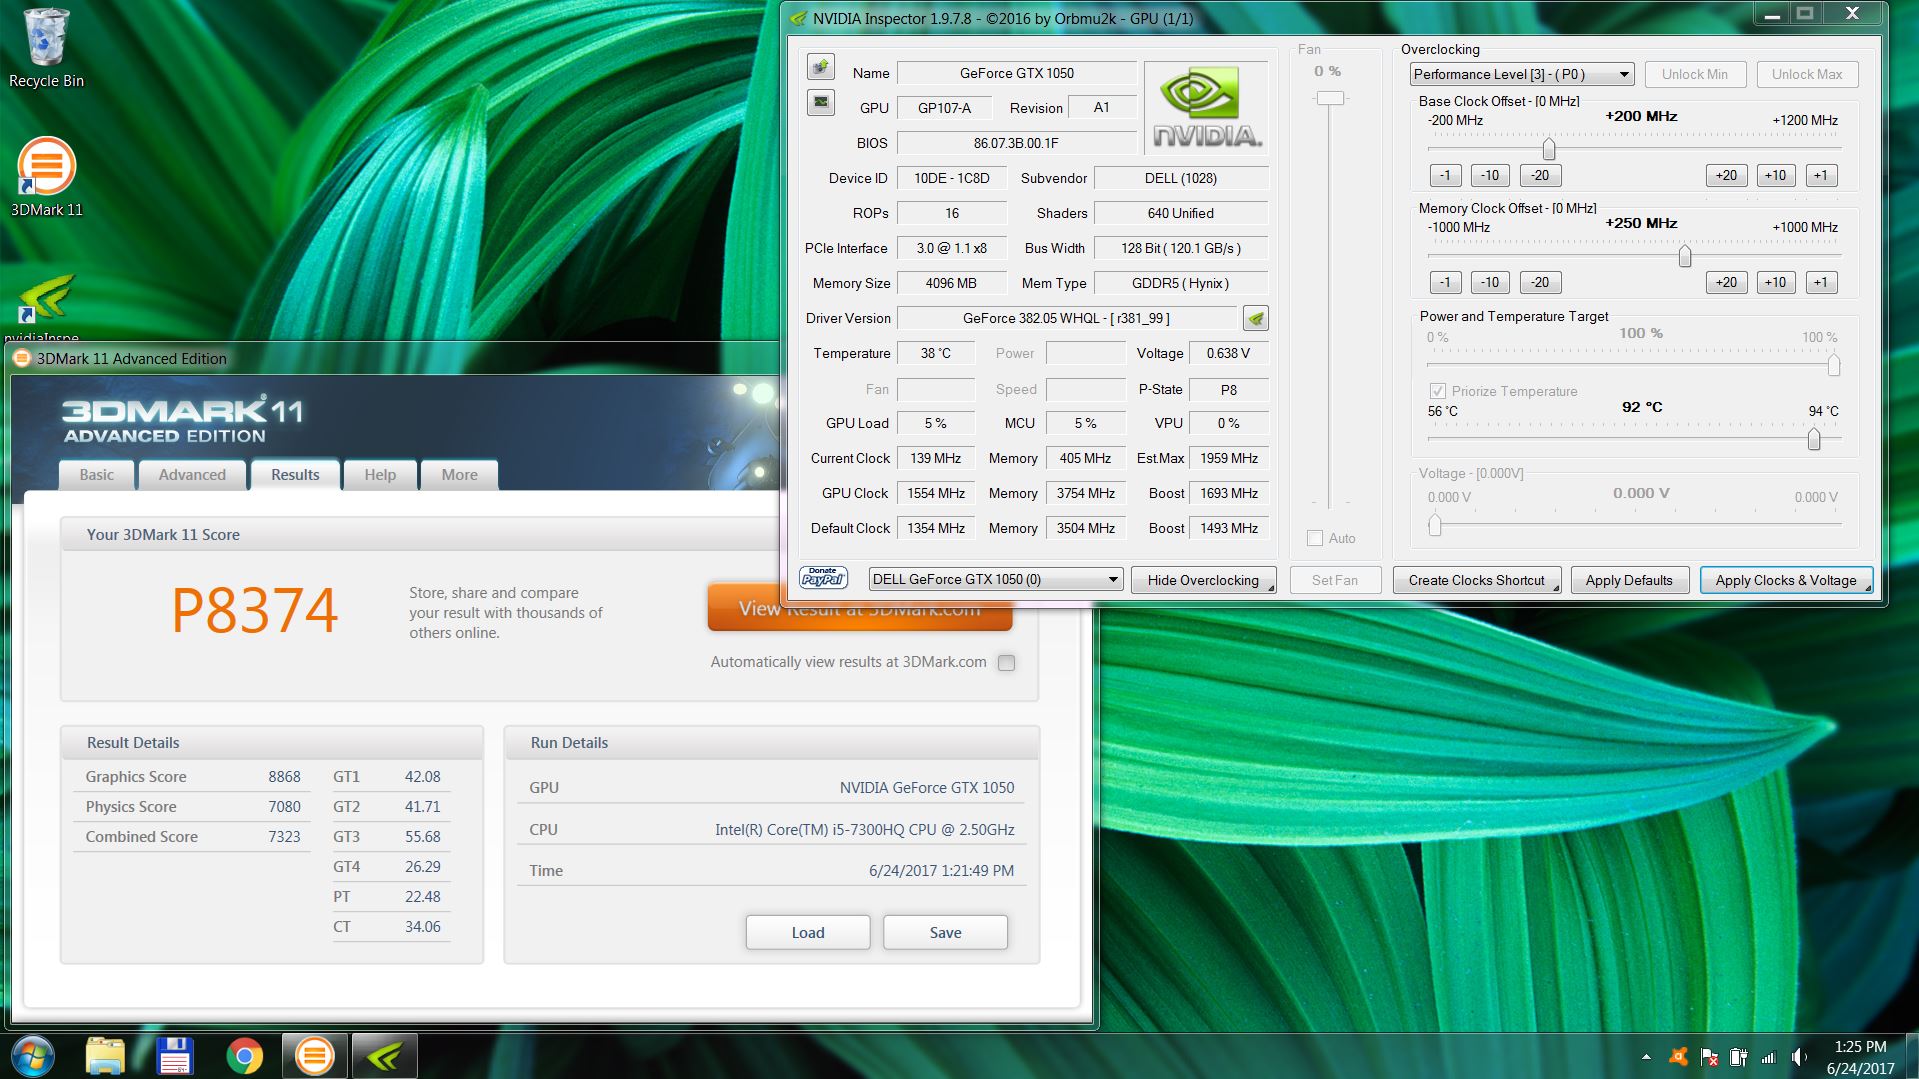This screenshot has width=1919, height=1079.
Task: Click the PayPal Donate icon
Action: (x=823, y=578)
